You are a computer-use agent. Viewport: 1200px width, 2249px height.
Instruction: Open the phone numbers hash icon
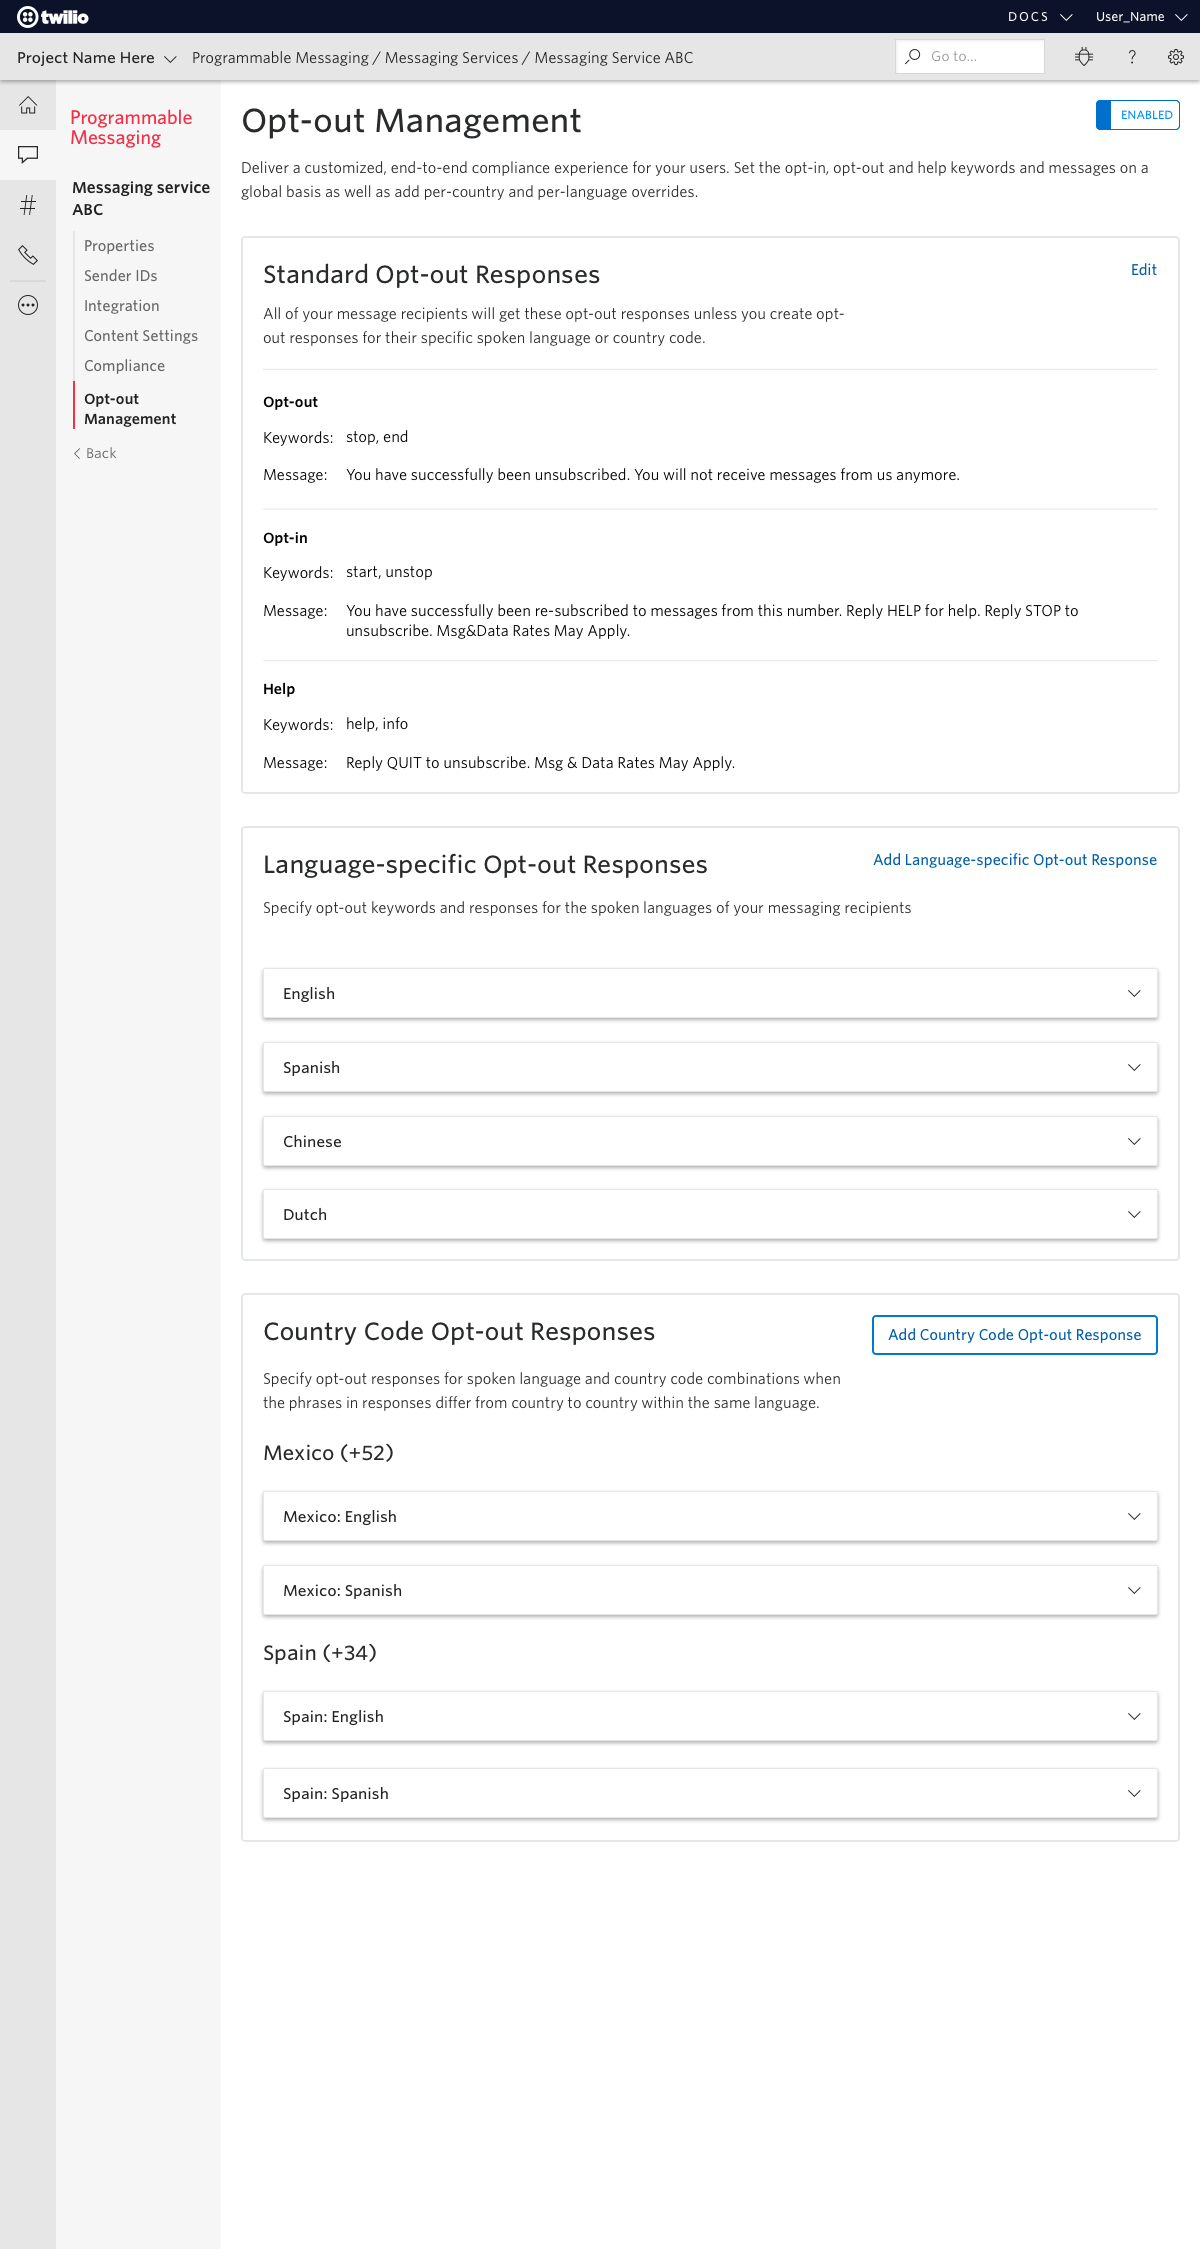click(x=28, y=205)
